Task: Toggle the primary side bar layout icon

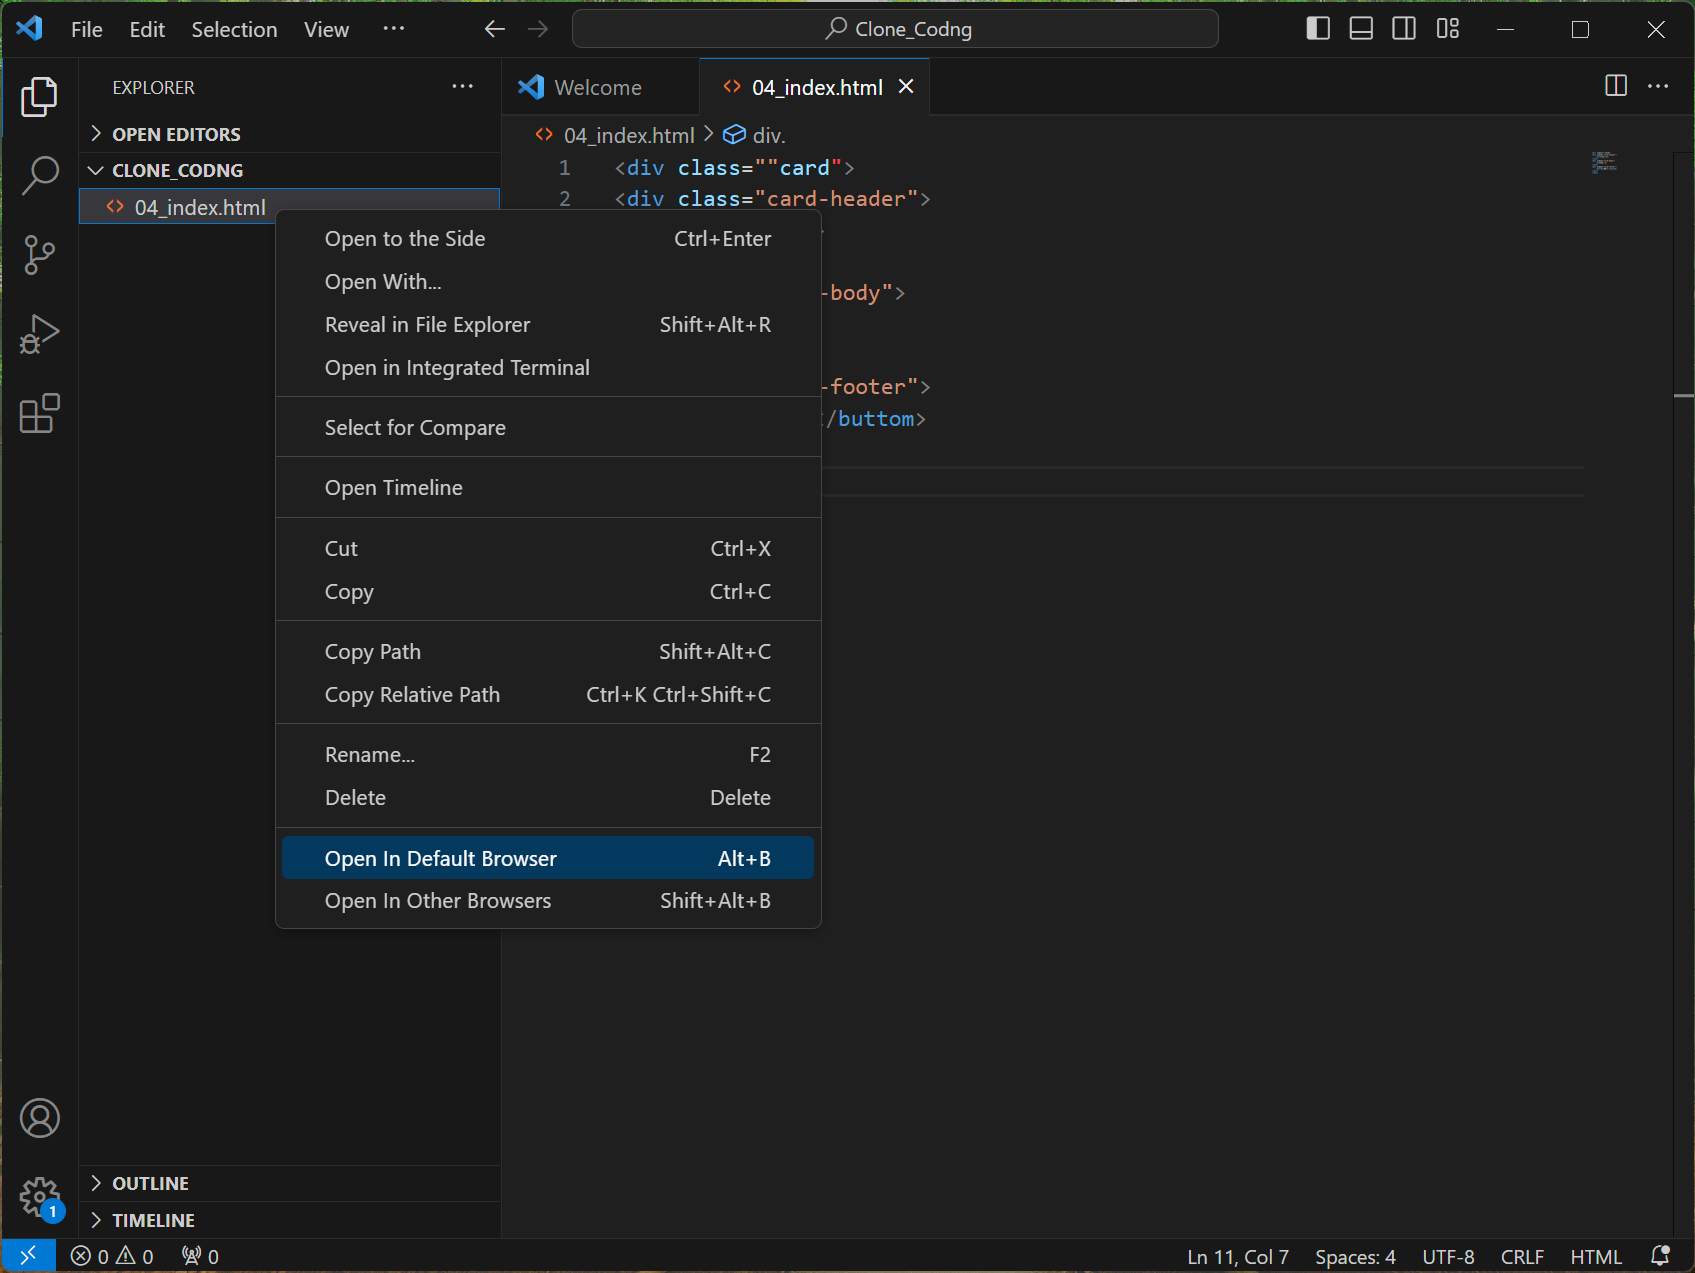Action: click(x=1318, y=29)
